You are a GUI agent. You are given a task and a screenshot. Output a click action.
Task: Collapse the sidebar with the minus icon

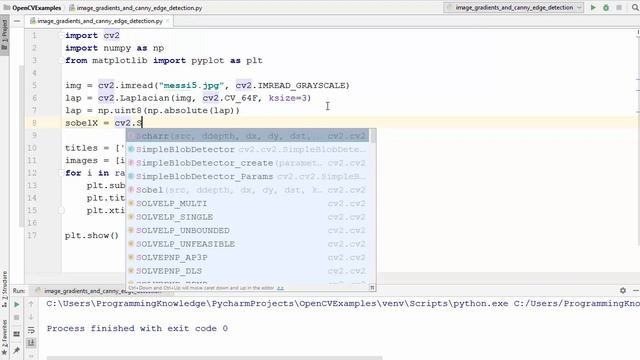click(17, 21)
